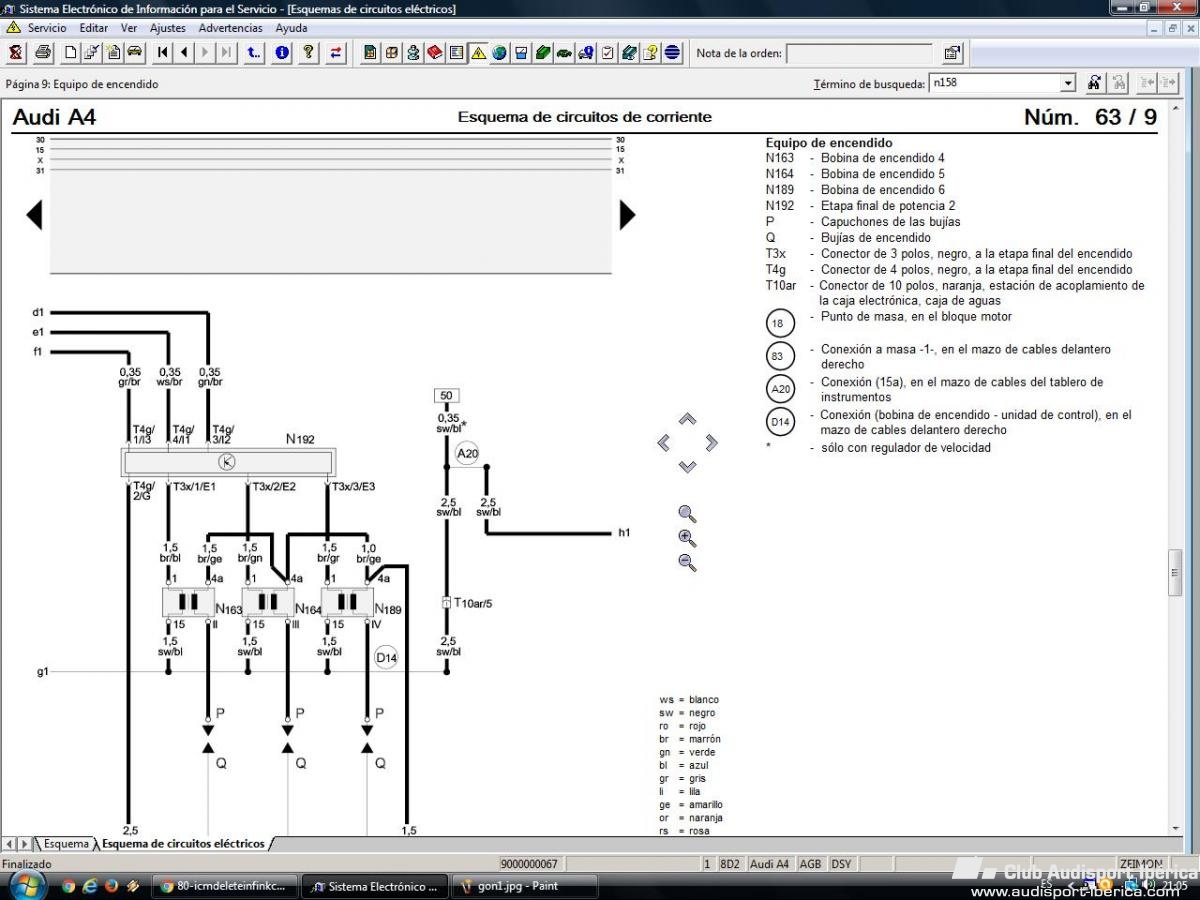Jump to first page arrow button
Image resolution: width=1200 pixels, height=900 pixels.
point(162,53)
